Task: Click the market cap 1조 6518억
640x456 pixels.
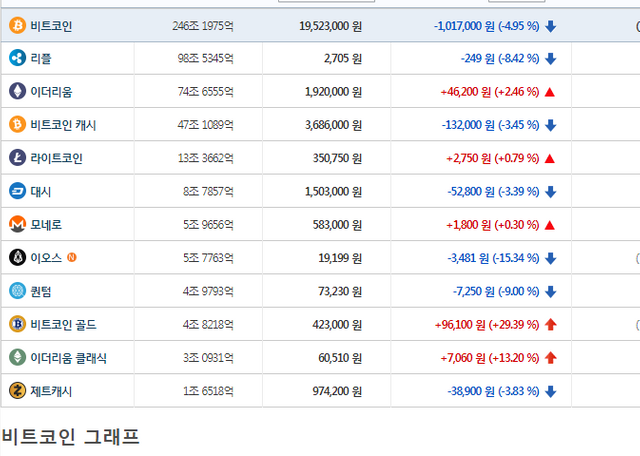Action: pos(208,391)
